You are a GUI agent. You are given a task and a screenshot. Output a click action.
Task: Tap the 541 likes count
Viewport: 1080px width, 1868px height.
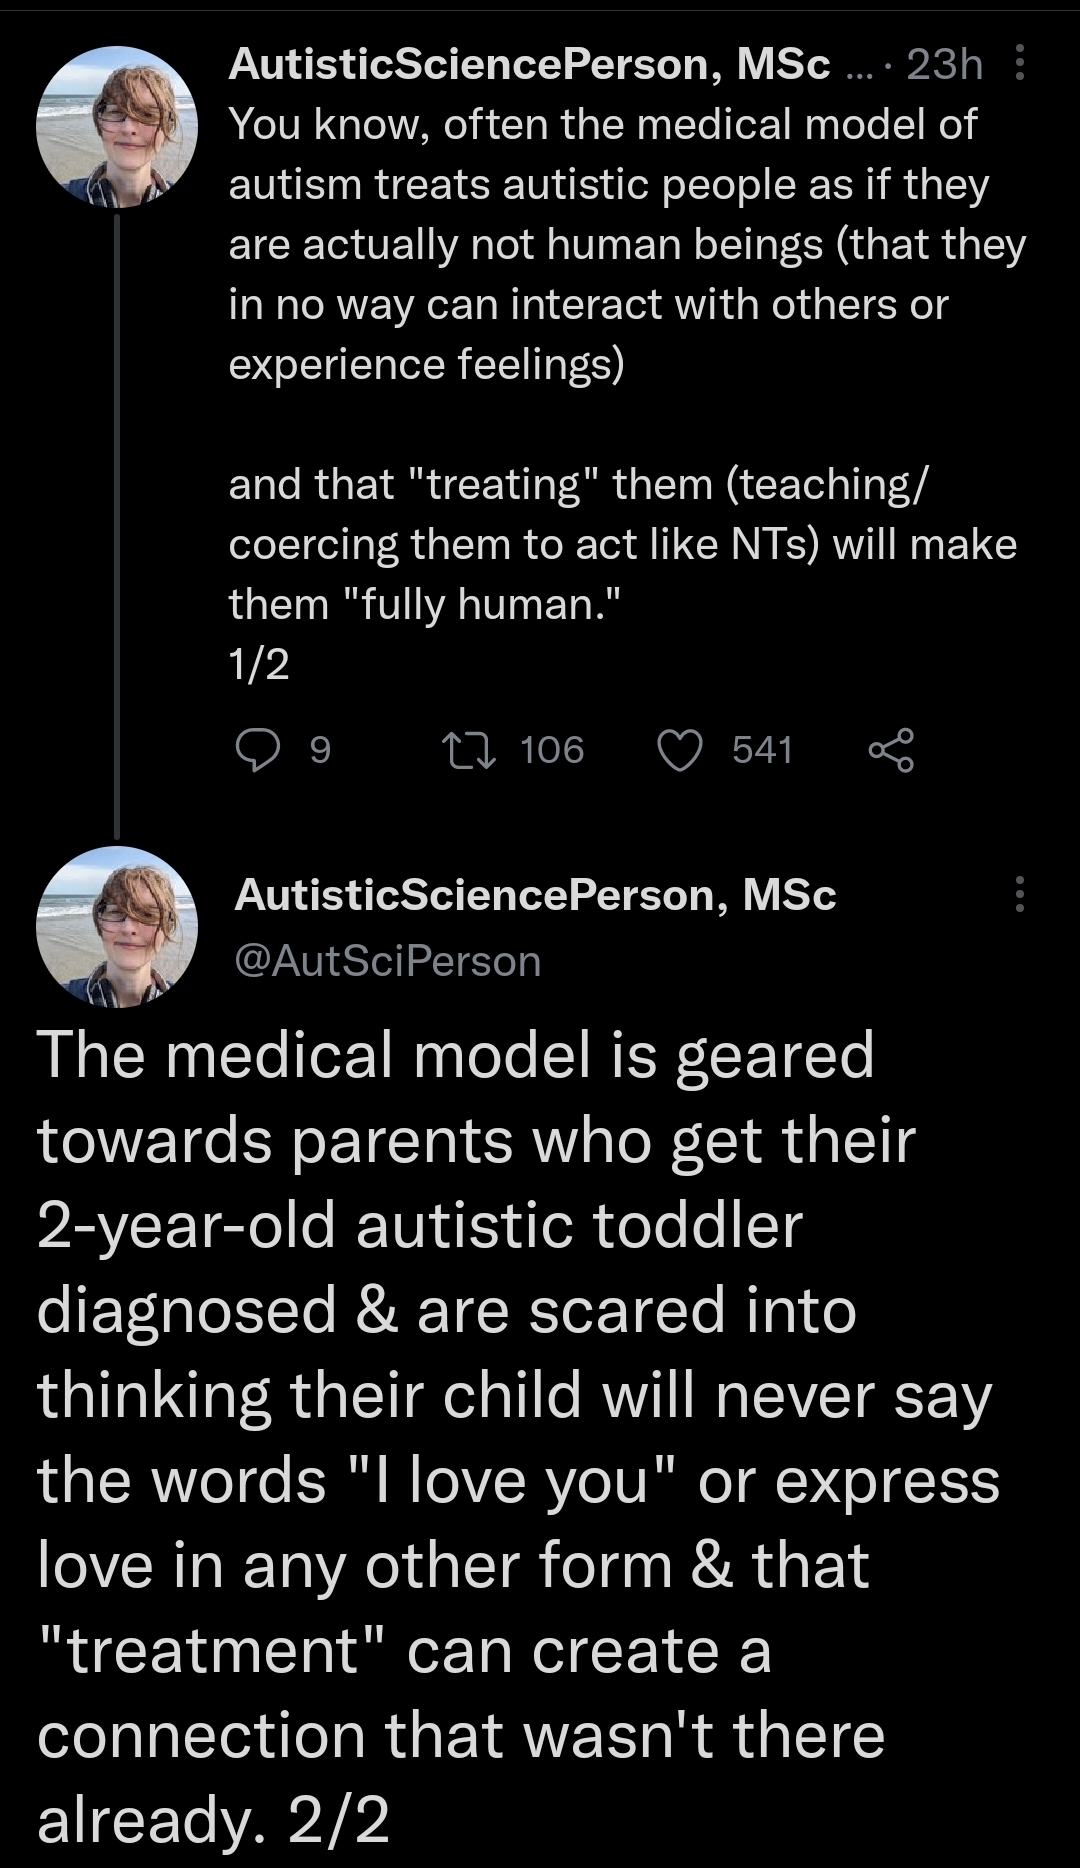[x=762, y=750]
